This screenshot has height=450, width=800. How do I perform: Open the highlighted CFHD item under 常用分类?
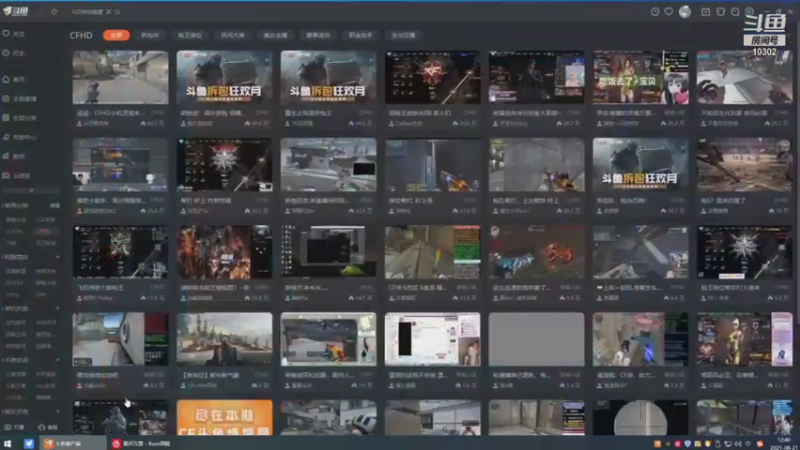pos(44,231)
